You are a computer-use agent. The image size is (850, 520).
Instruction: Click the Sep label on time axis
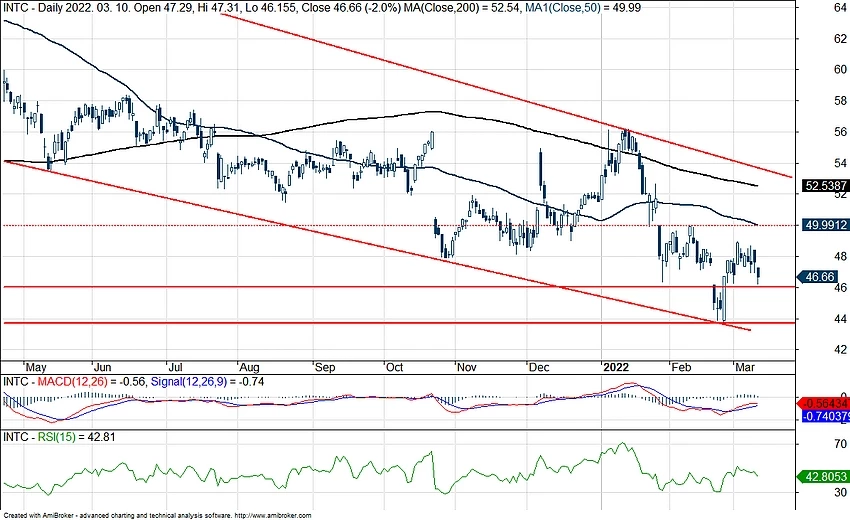[325, 367]
